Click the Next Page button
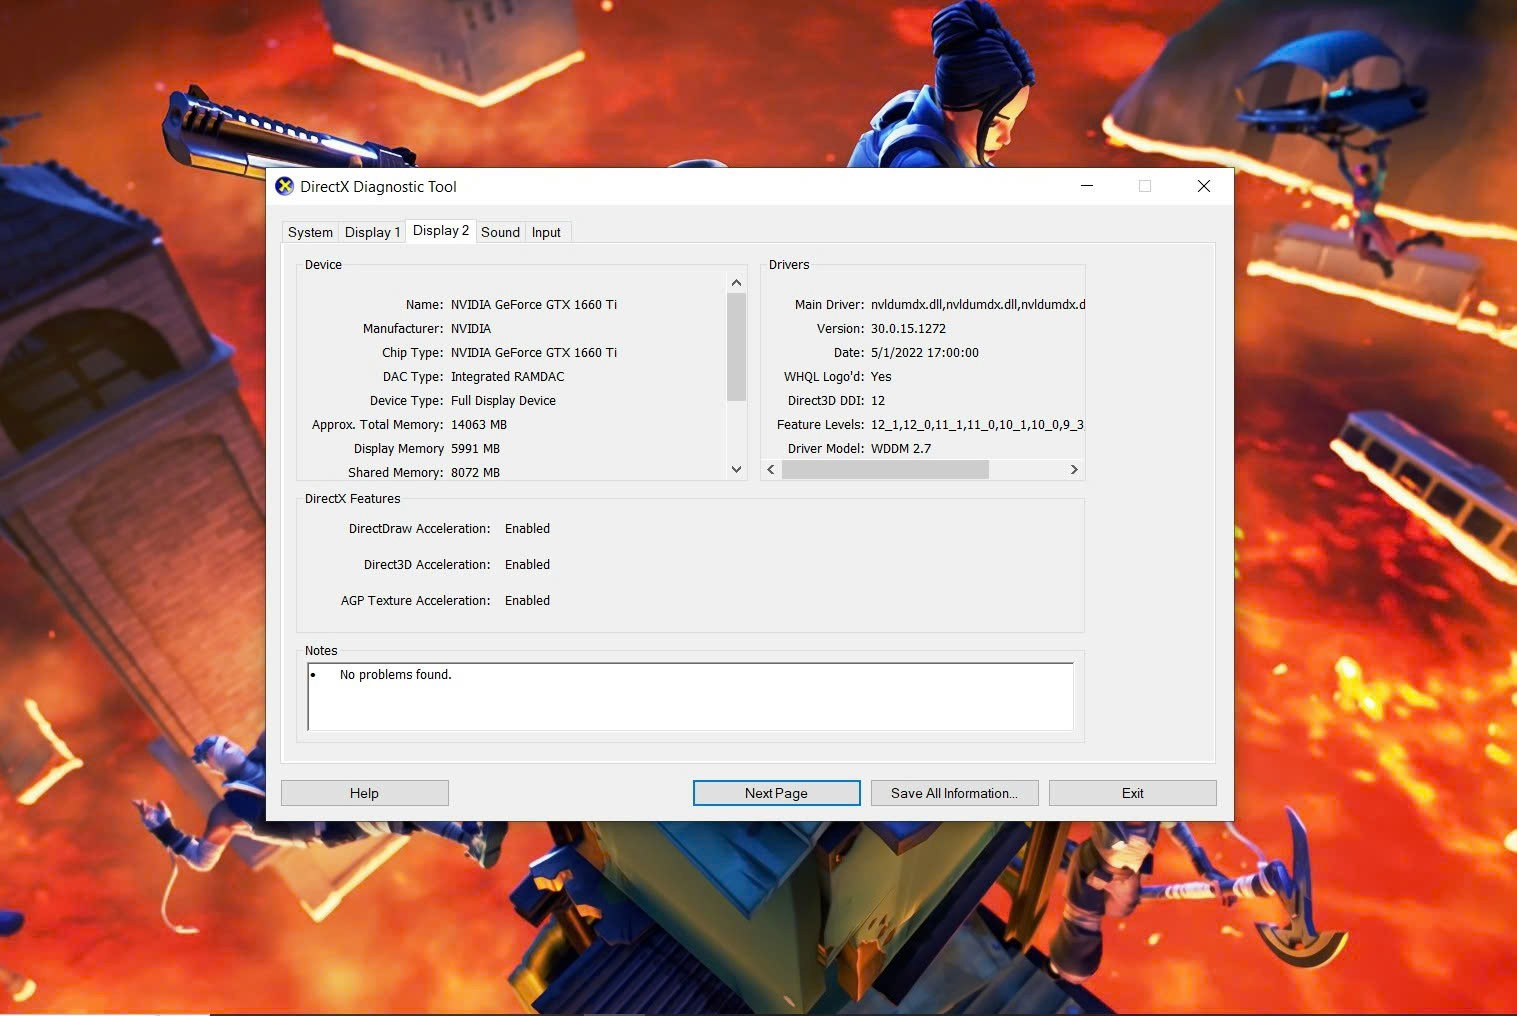This screenshot has width=1517, height=1016. (x=776, y=793)
